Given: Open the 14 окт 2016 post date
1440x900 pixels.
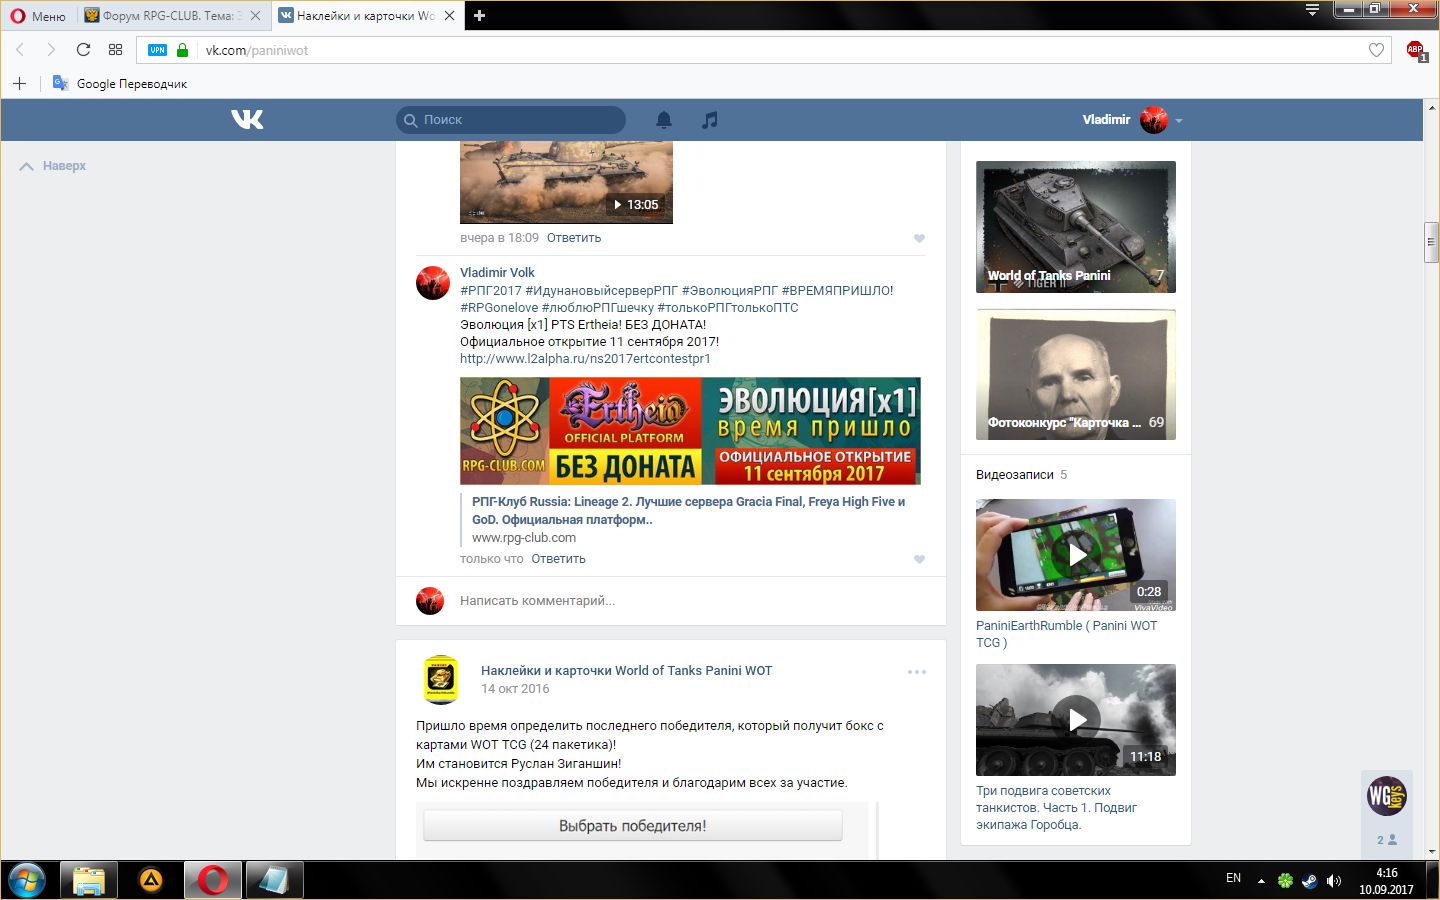Looking at the screenshot, I should click(x=515, y=688).
